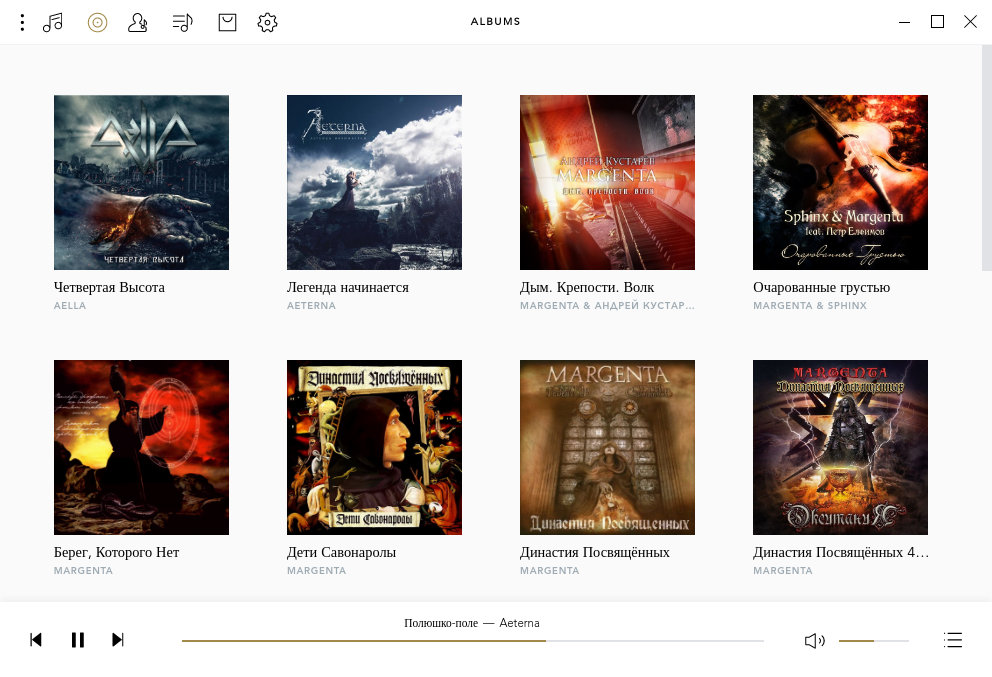Click the Берег, Которого Нет title
Viewport: 992px width, 677px height.
pos(116,552)
